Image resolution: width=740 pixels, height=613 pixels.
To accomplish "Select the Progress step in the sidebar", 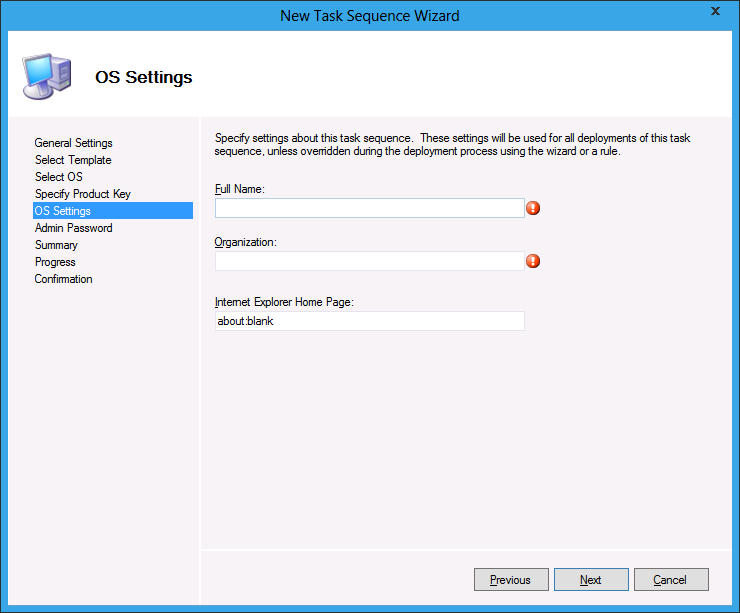I will click(55, 262).
